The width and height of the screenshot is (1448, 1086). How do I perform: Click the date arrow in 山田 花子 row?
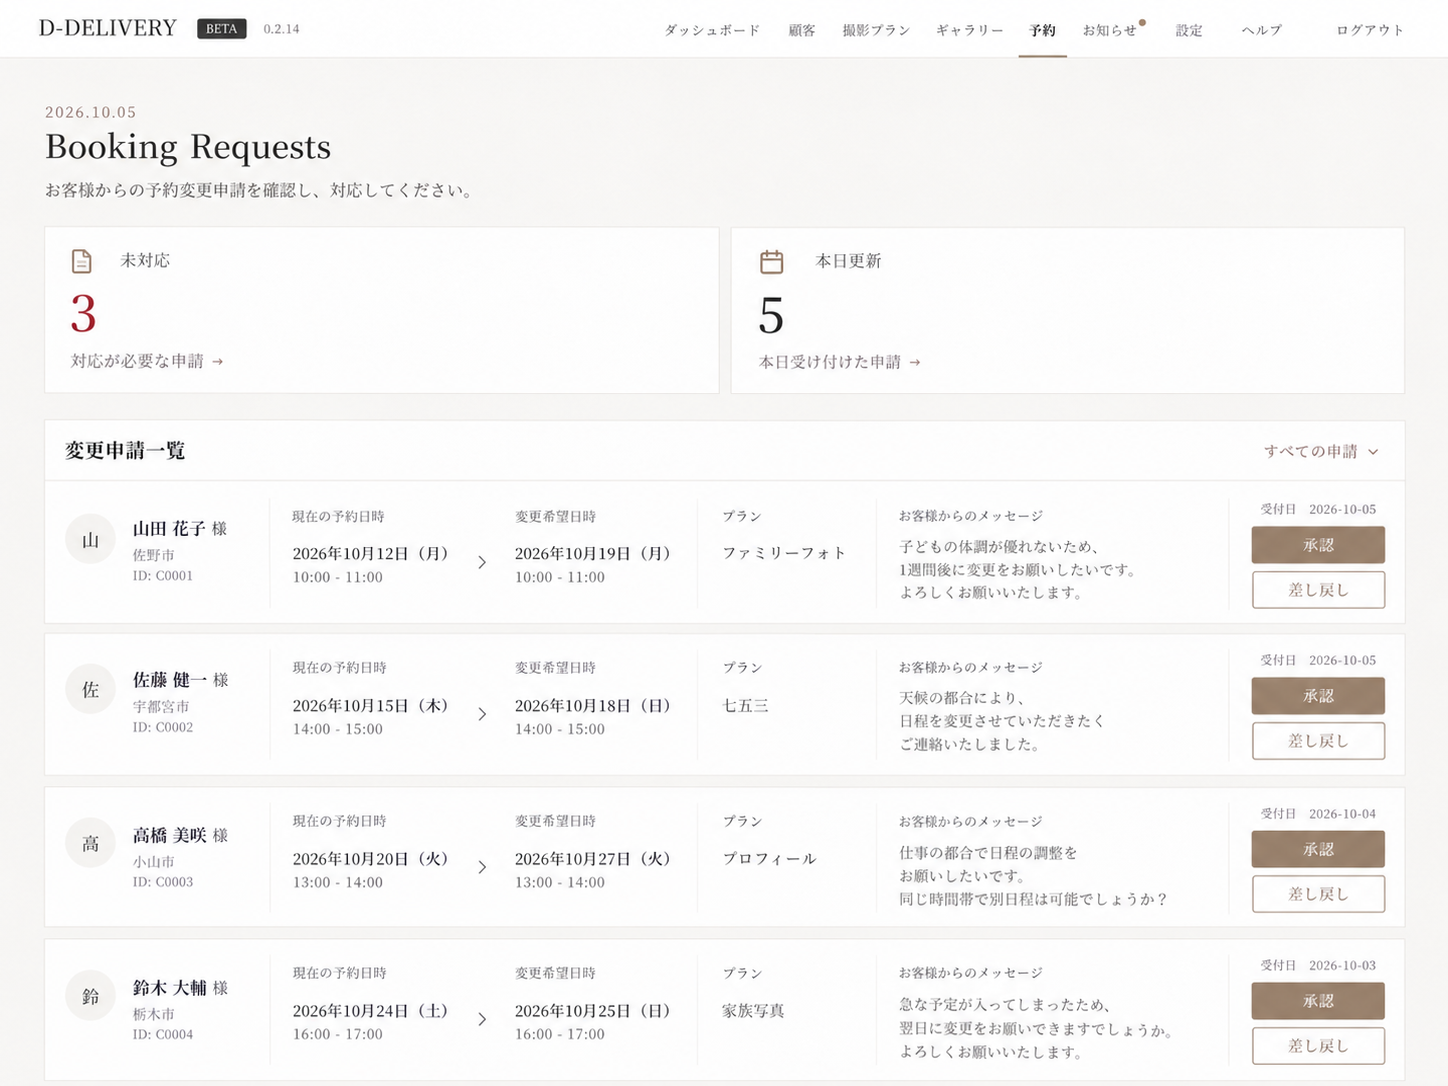tap(482, 563)
